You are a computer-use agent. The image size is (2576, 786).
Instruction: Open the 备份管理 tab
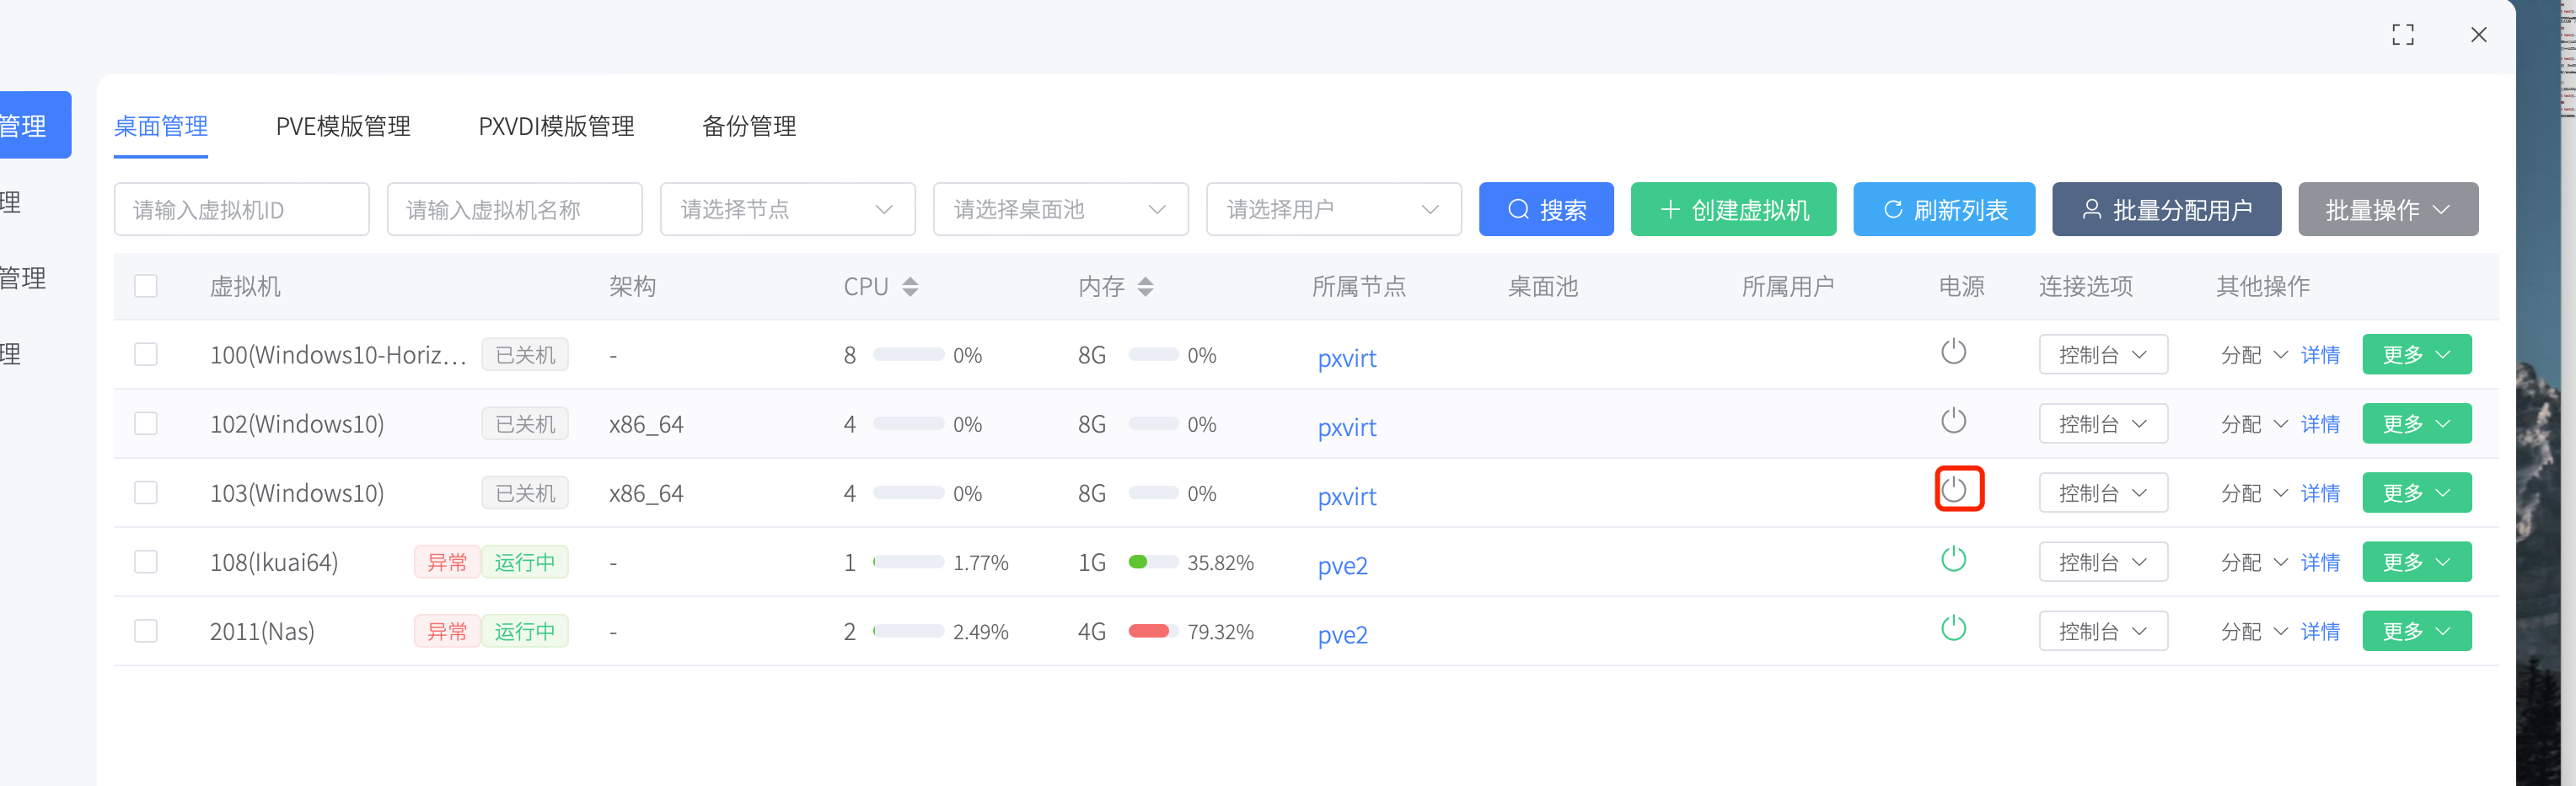(748, 126)
